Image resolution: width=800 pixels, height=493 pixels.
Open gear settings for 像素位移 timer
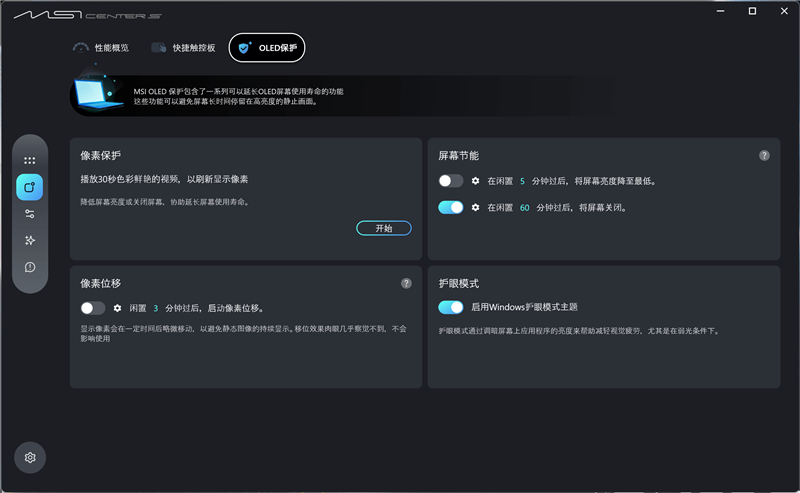pos(117,308)
